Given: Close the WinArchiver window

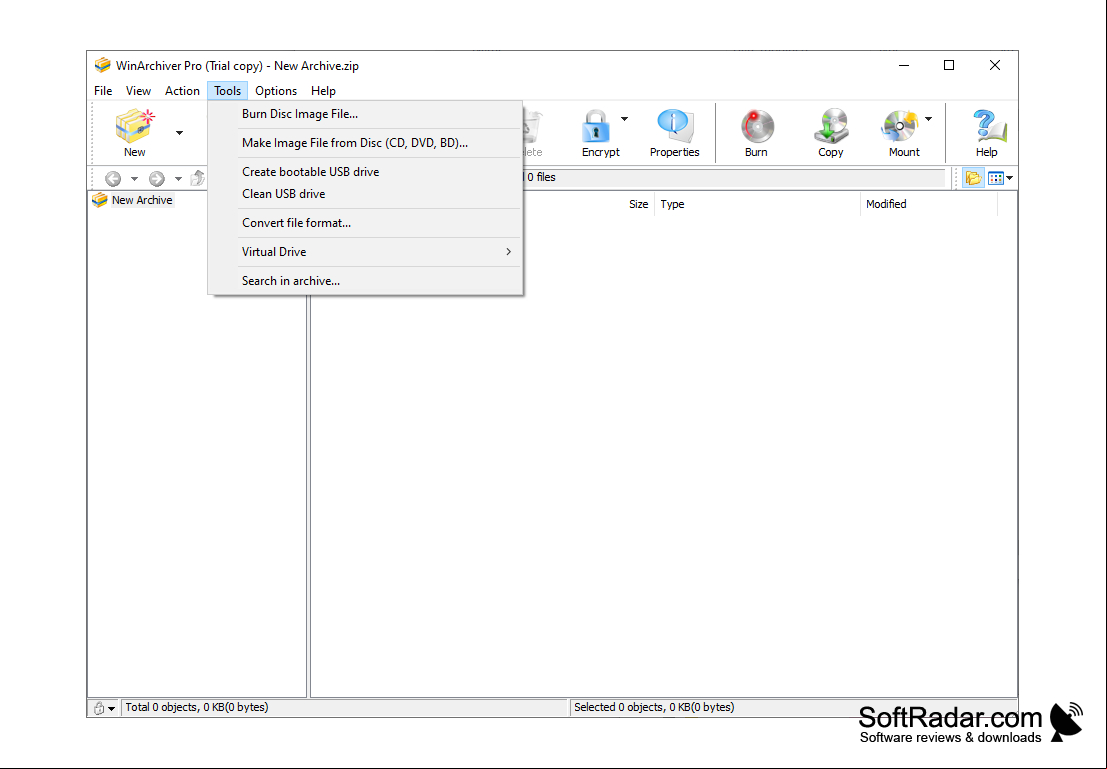Looking at the screenshot, I should [x=995, y=65].
